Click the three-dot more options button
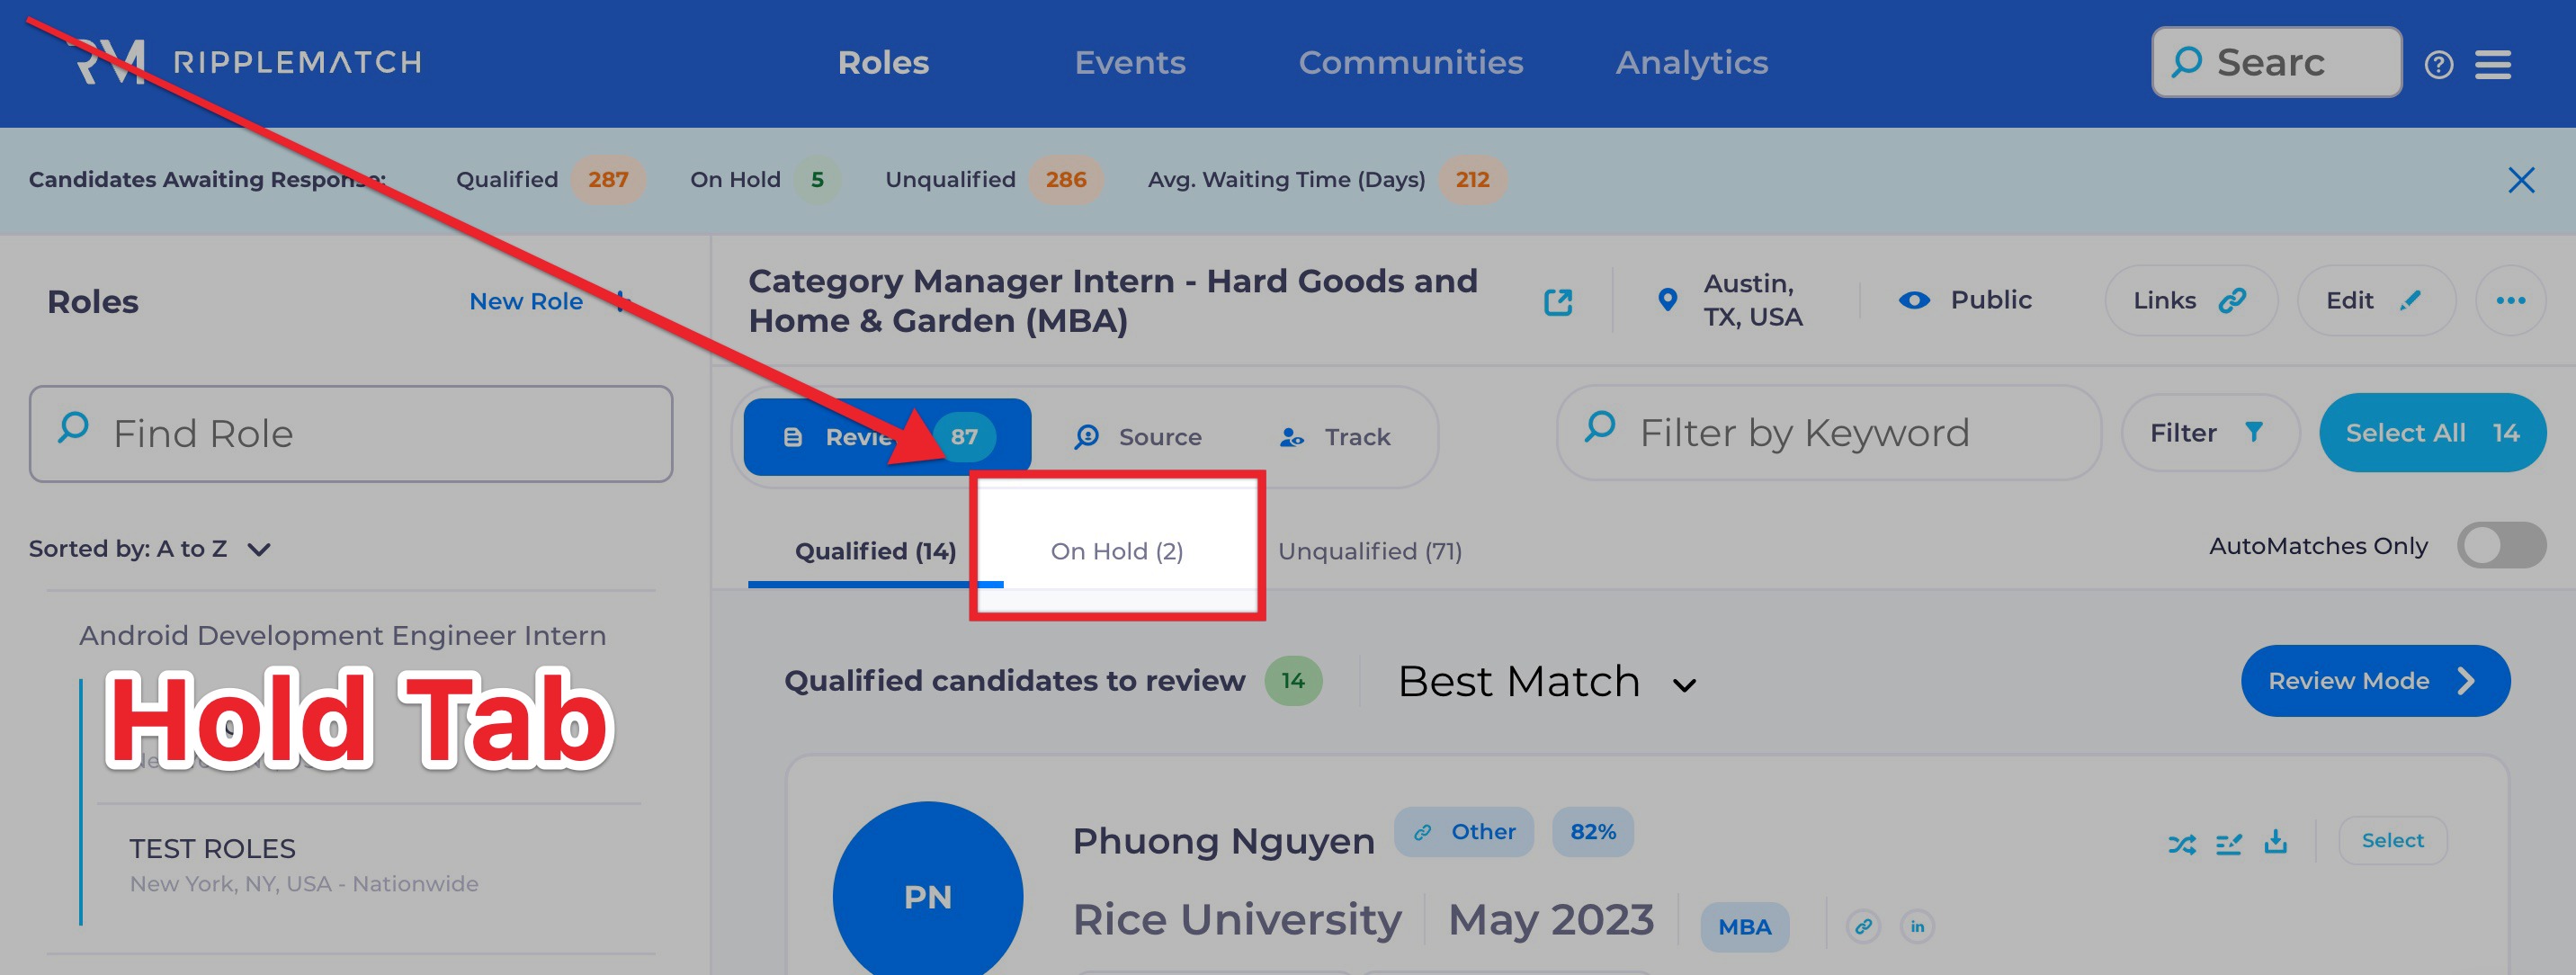 pyautogui.click(x=2510, y=300)
